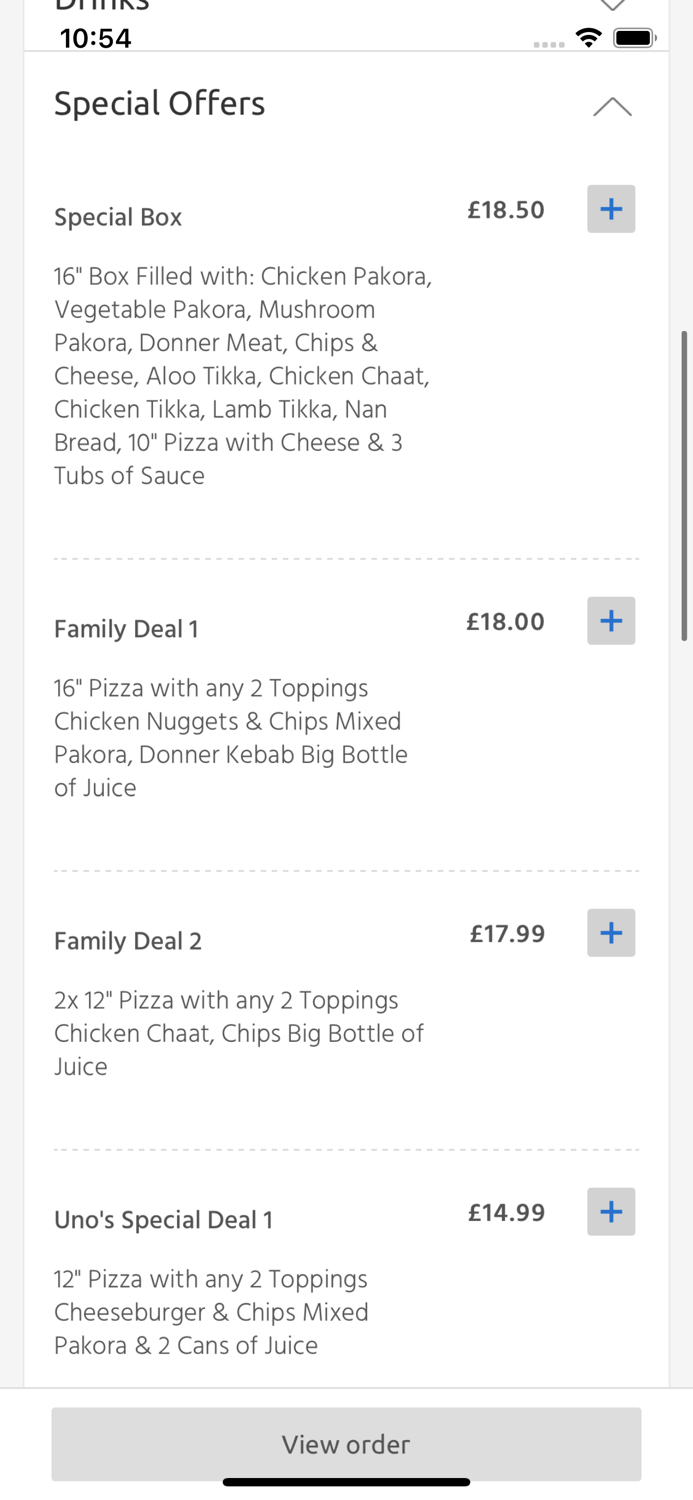
Task: Tap the battery icon in the status bar
Action: click(634, 38)
